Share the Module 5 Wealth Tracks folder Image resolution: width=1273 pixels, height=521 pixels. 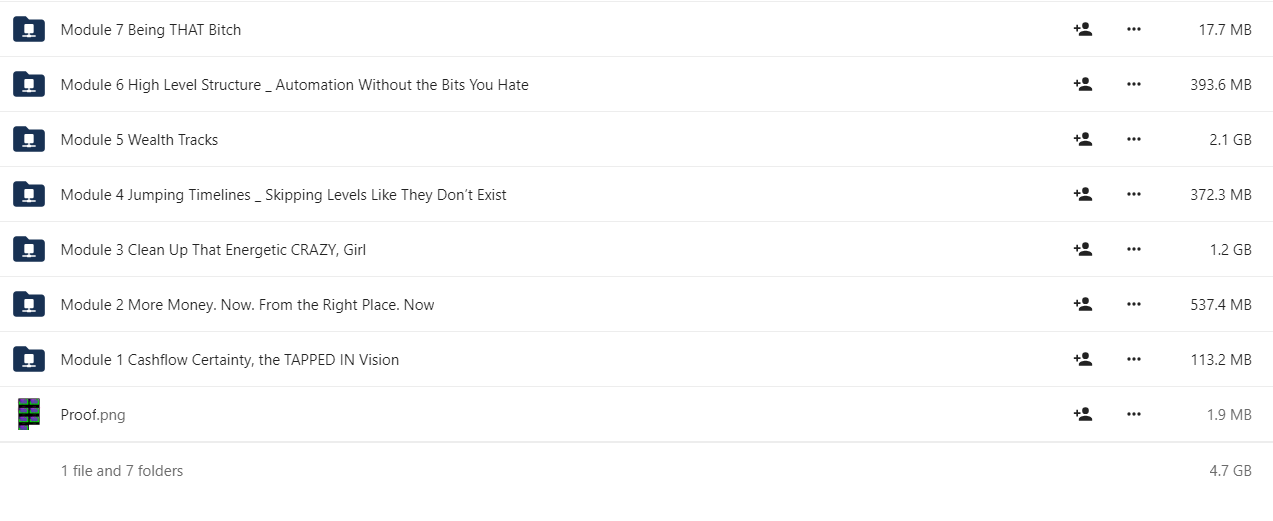pyautogui.click(x=1082, y=139)
